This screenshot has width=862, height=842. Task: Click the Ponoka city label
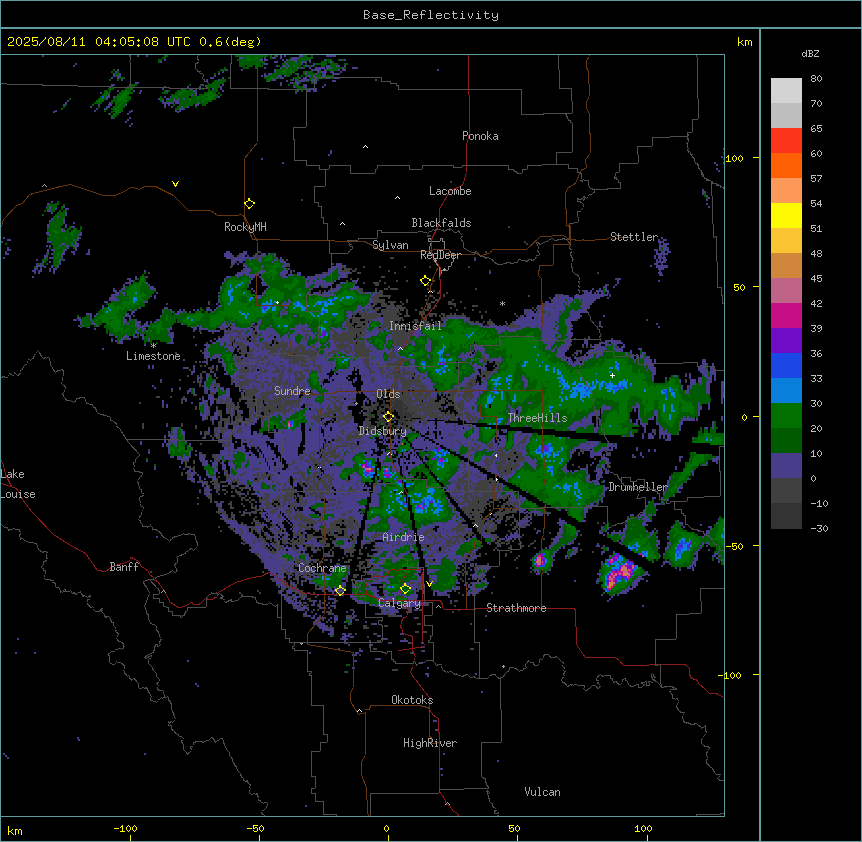[x=480, y=136]
